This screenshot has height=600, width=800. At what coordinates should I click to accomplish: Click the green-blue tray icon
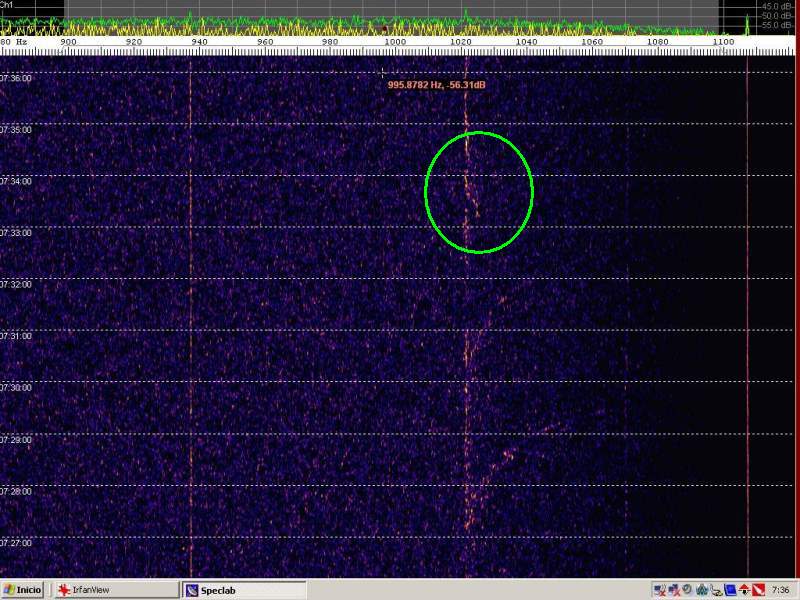[701, 590]
